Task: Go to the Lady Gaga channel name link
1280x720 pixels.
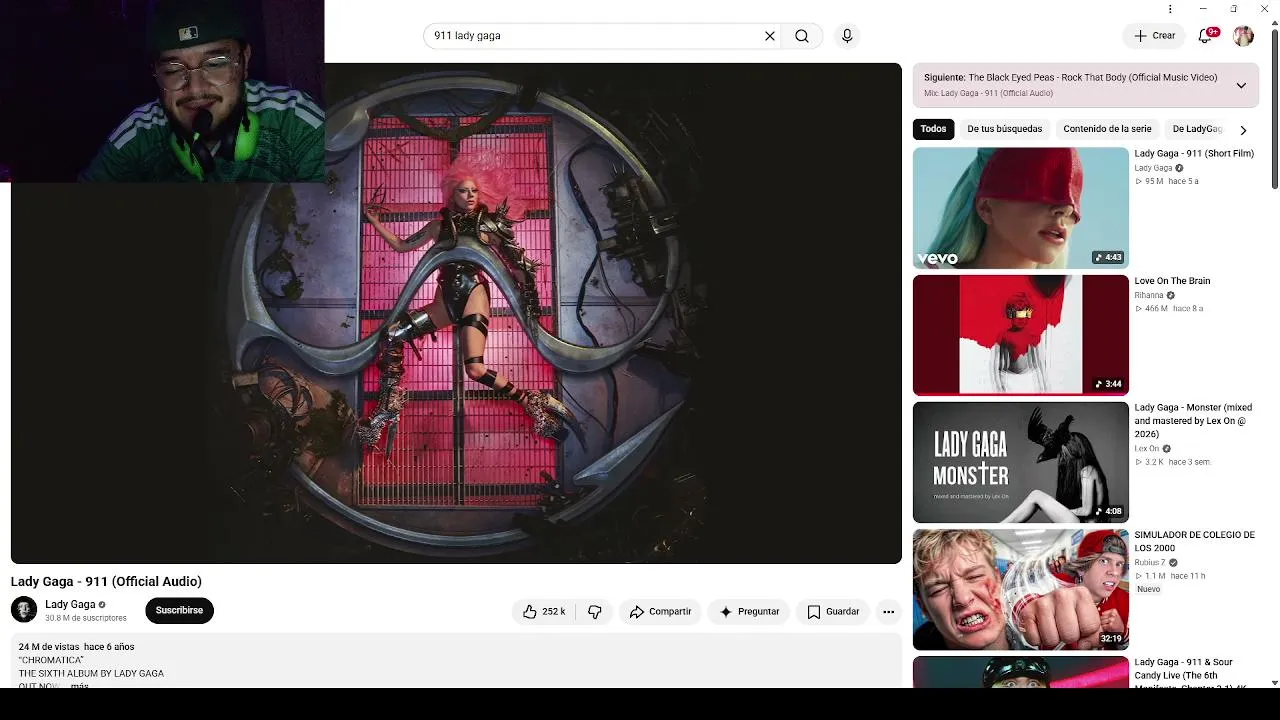Action: (70, 604)
